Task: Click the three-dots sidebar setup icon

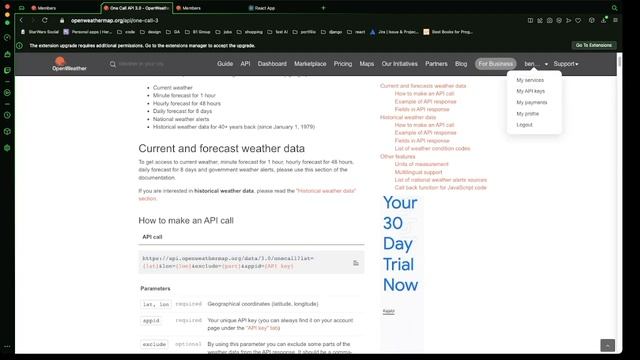Action: (x=7, y=347)
